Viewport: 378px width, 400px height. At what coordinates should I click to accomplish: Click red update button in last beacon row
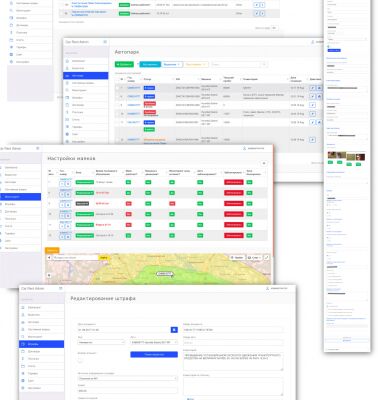[234, 236]
